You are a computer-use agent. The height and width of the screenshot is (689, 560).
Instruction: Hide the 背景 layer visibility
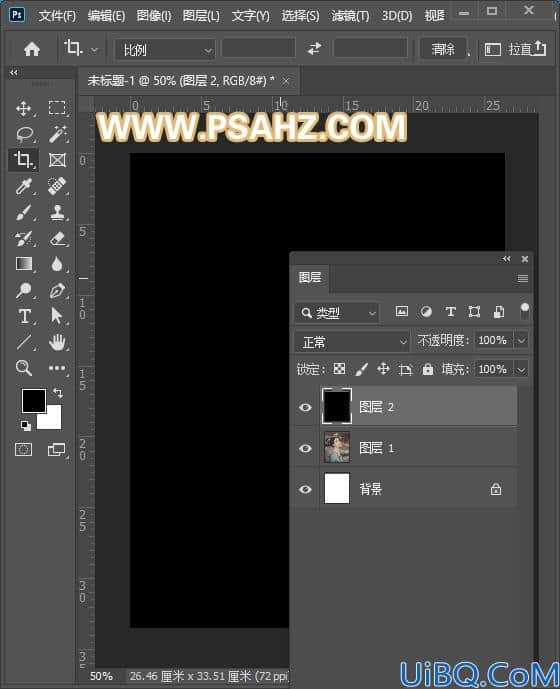coord(305,489)
